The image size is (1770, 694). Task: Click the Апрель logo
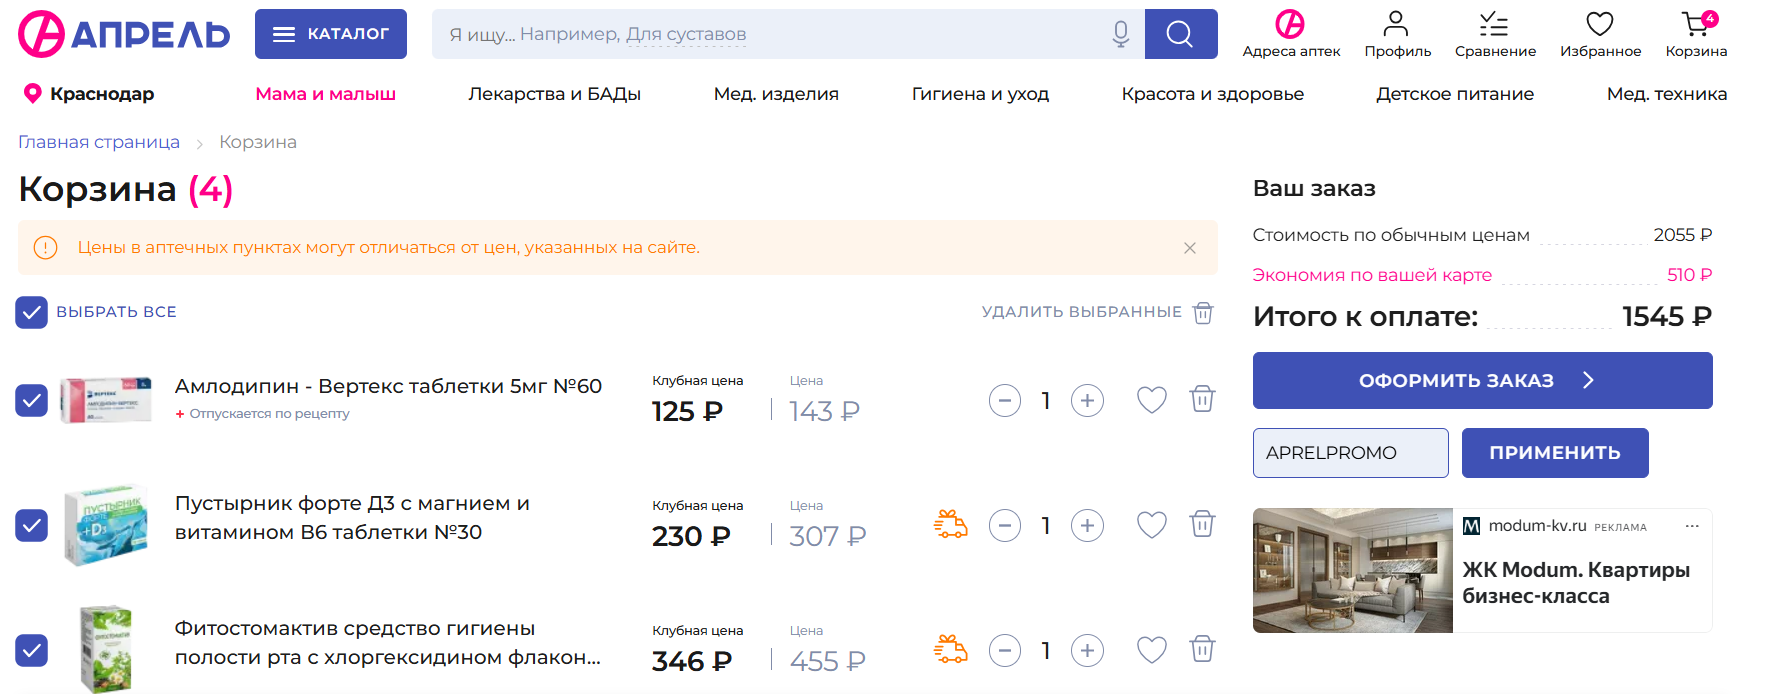(124, 34)
